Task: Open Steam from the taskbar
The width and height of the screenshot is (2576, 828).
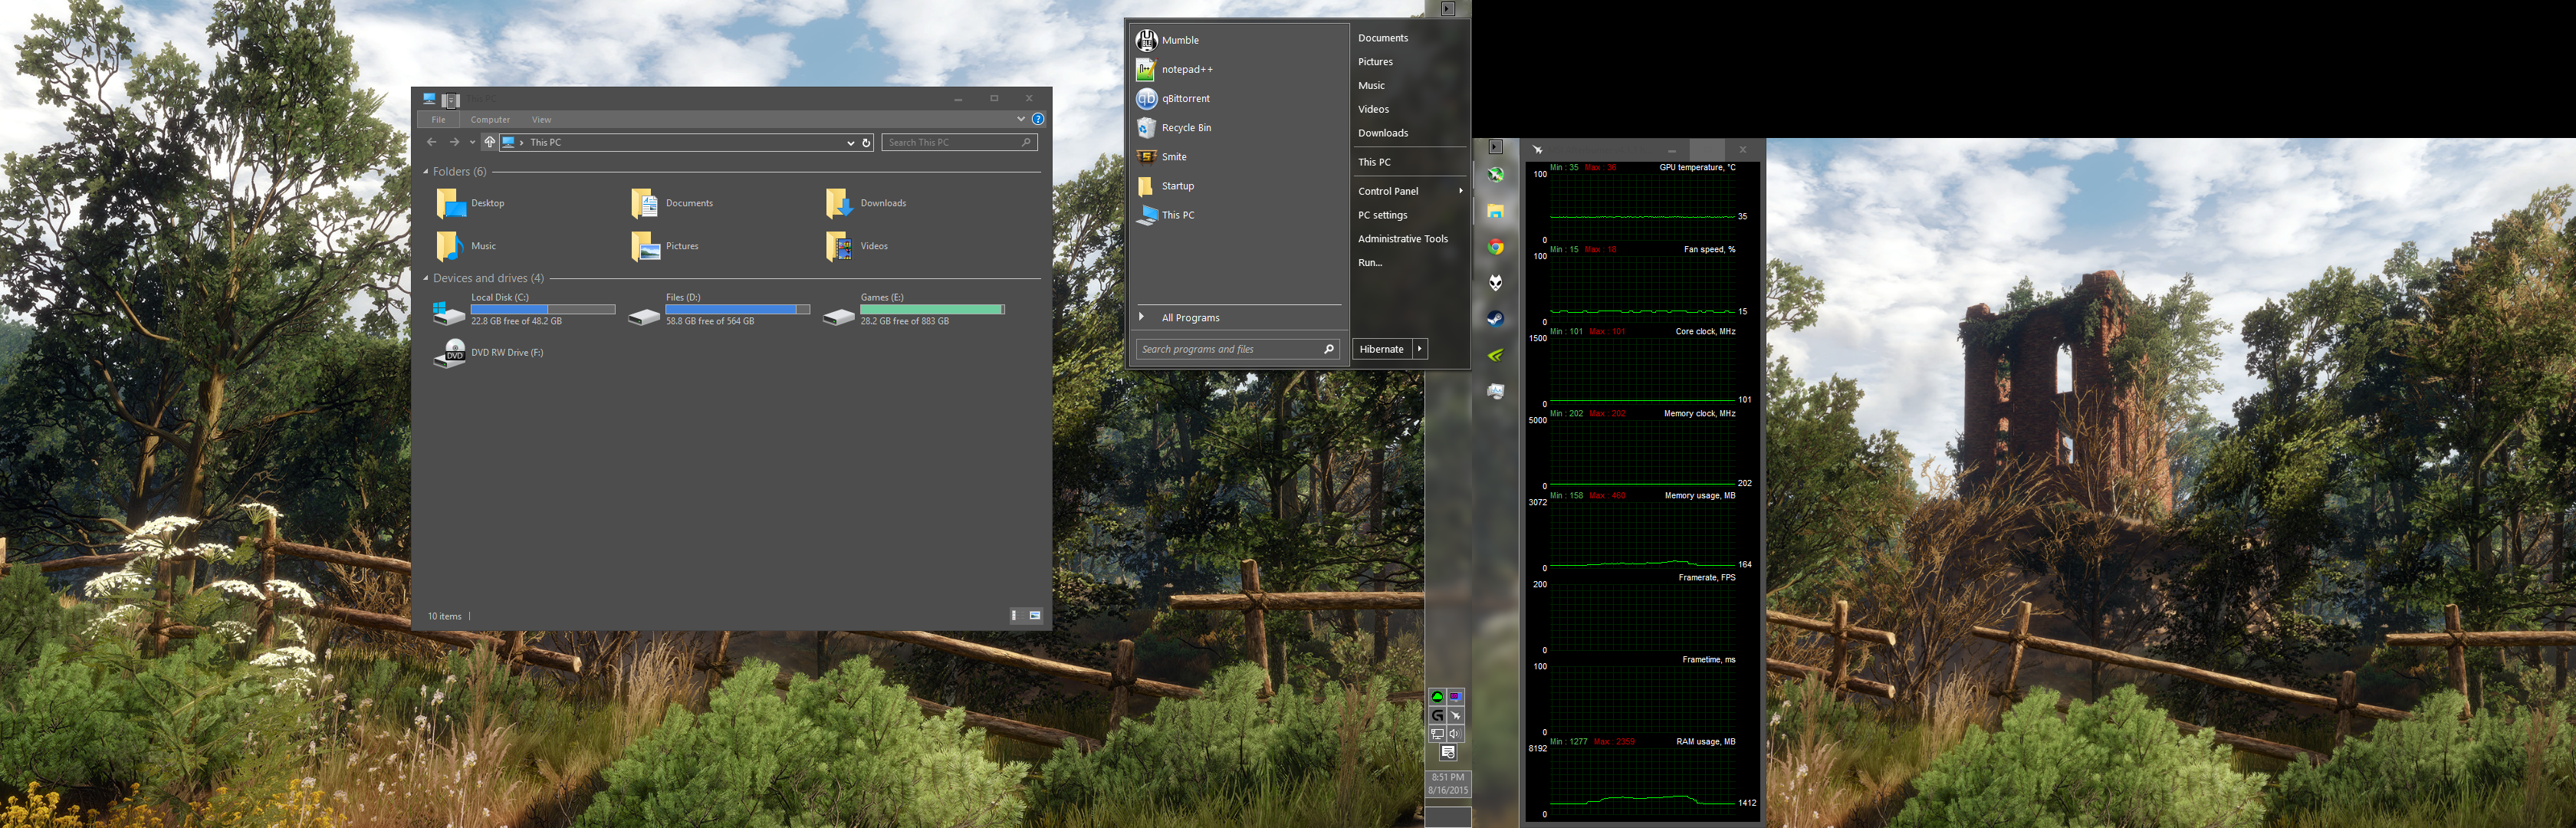Action: coord(1495,319)
